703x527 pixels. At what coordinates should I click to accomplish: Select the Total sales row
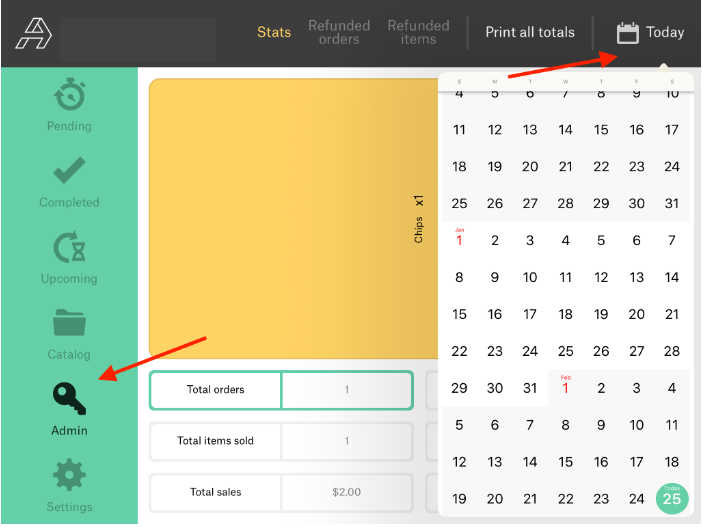[281, 492]
